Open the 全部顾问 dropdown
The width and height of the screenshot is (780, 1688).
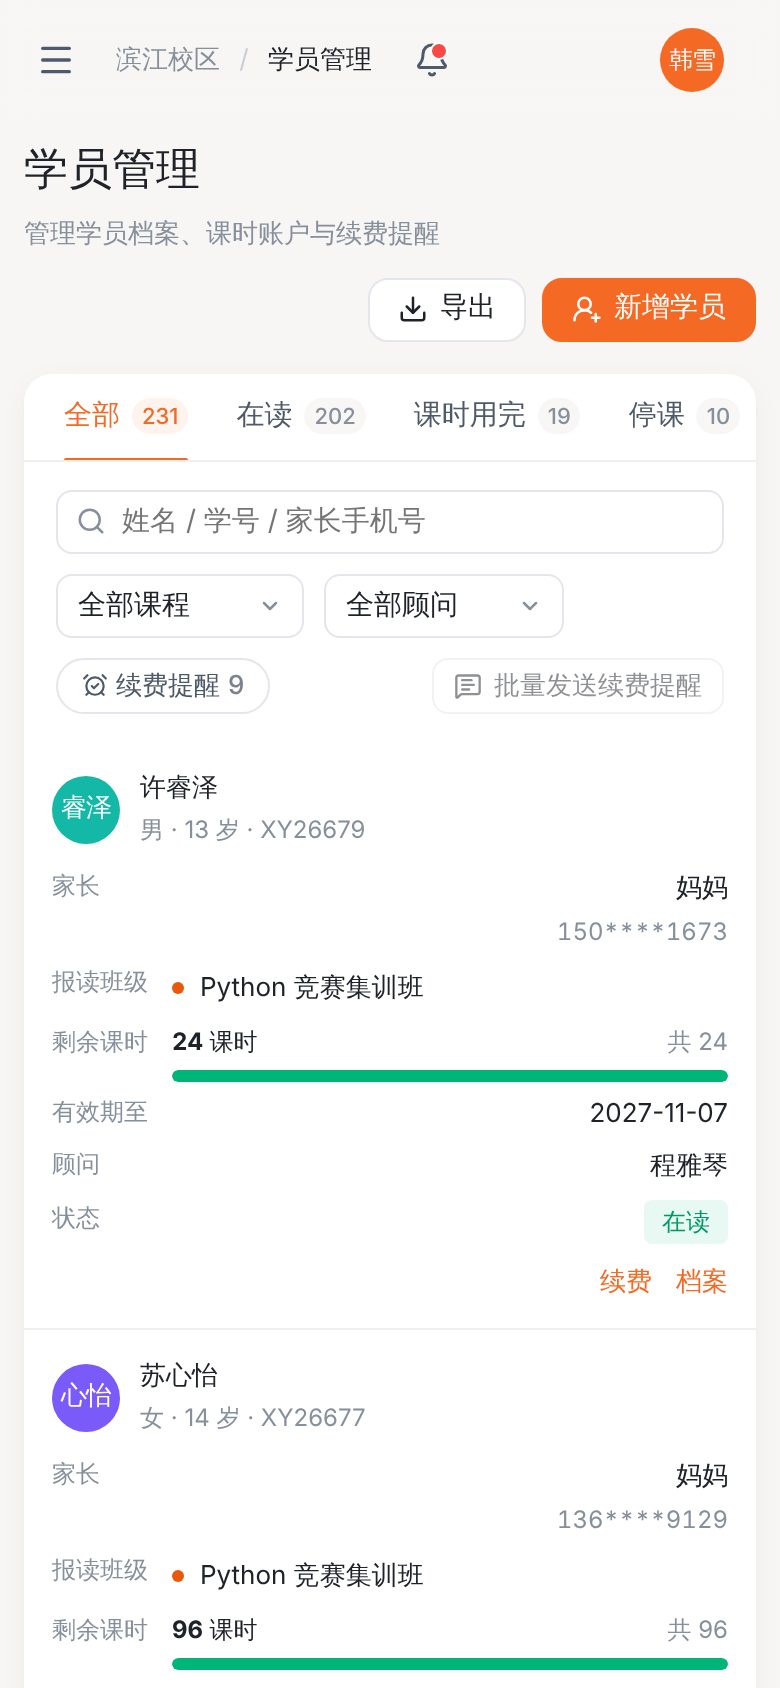point(444,606)
